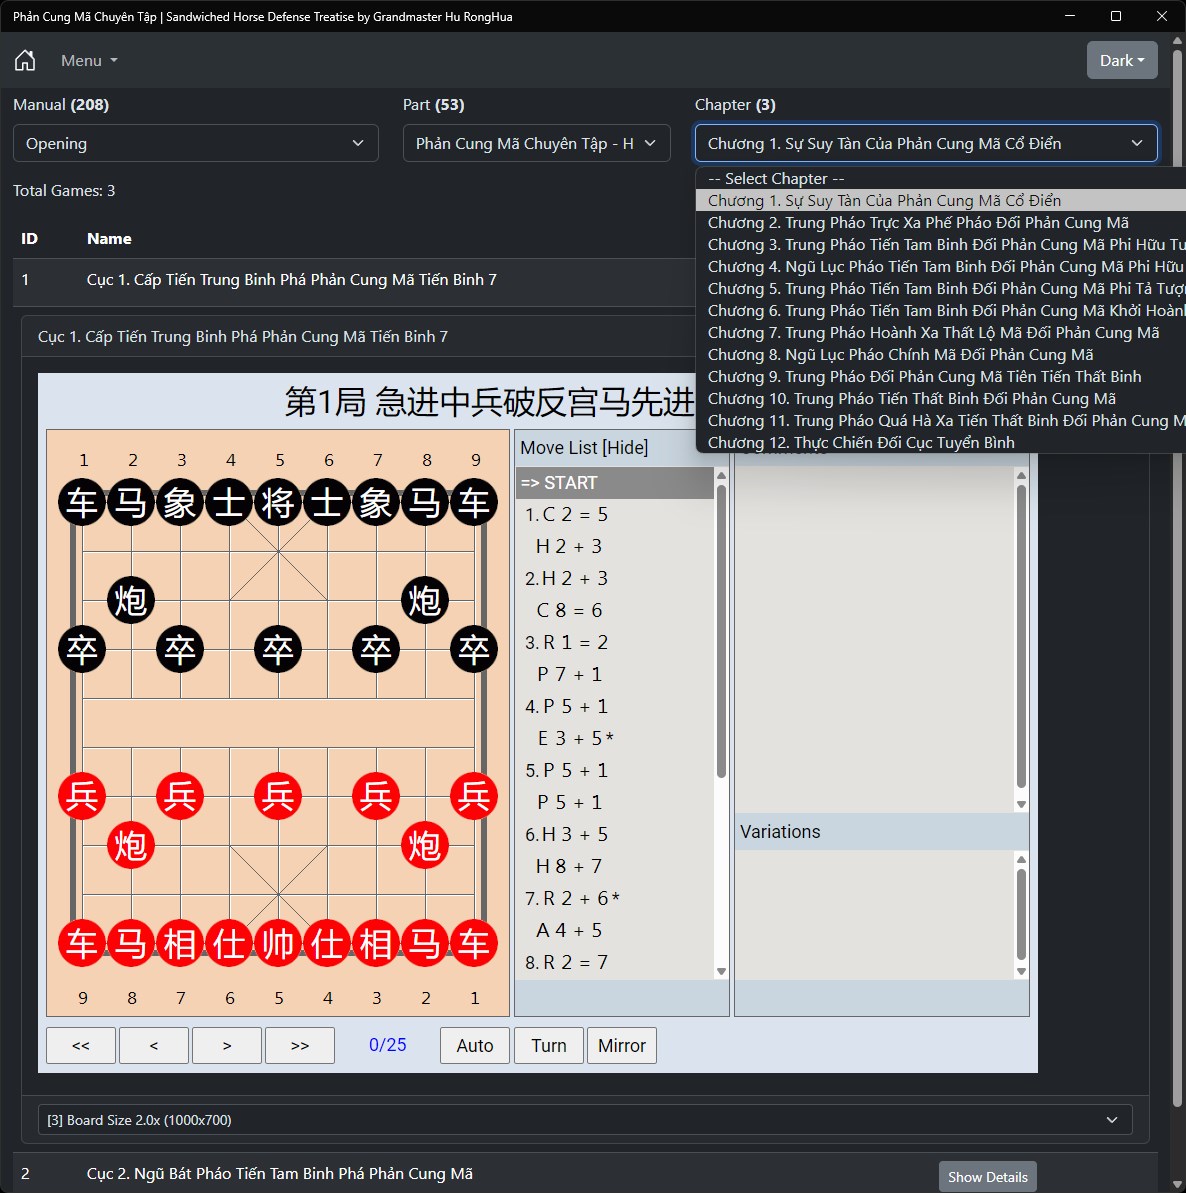Select move 2. H 2 + 3
The height and width of the screenshot is (1193, 1186).
click(x=615, y=579)
